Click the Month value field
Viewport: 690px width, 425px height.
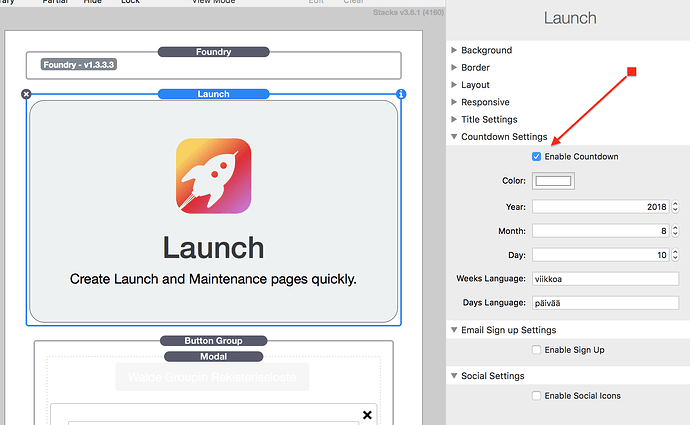pyautogui.click(x=601, y=231)
